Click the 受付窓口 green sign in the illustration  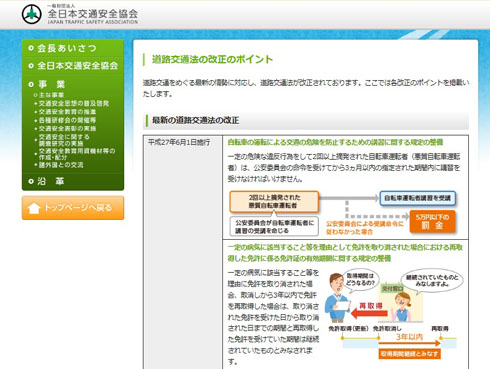[x=392, y=289]
